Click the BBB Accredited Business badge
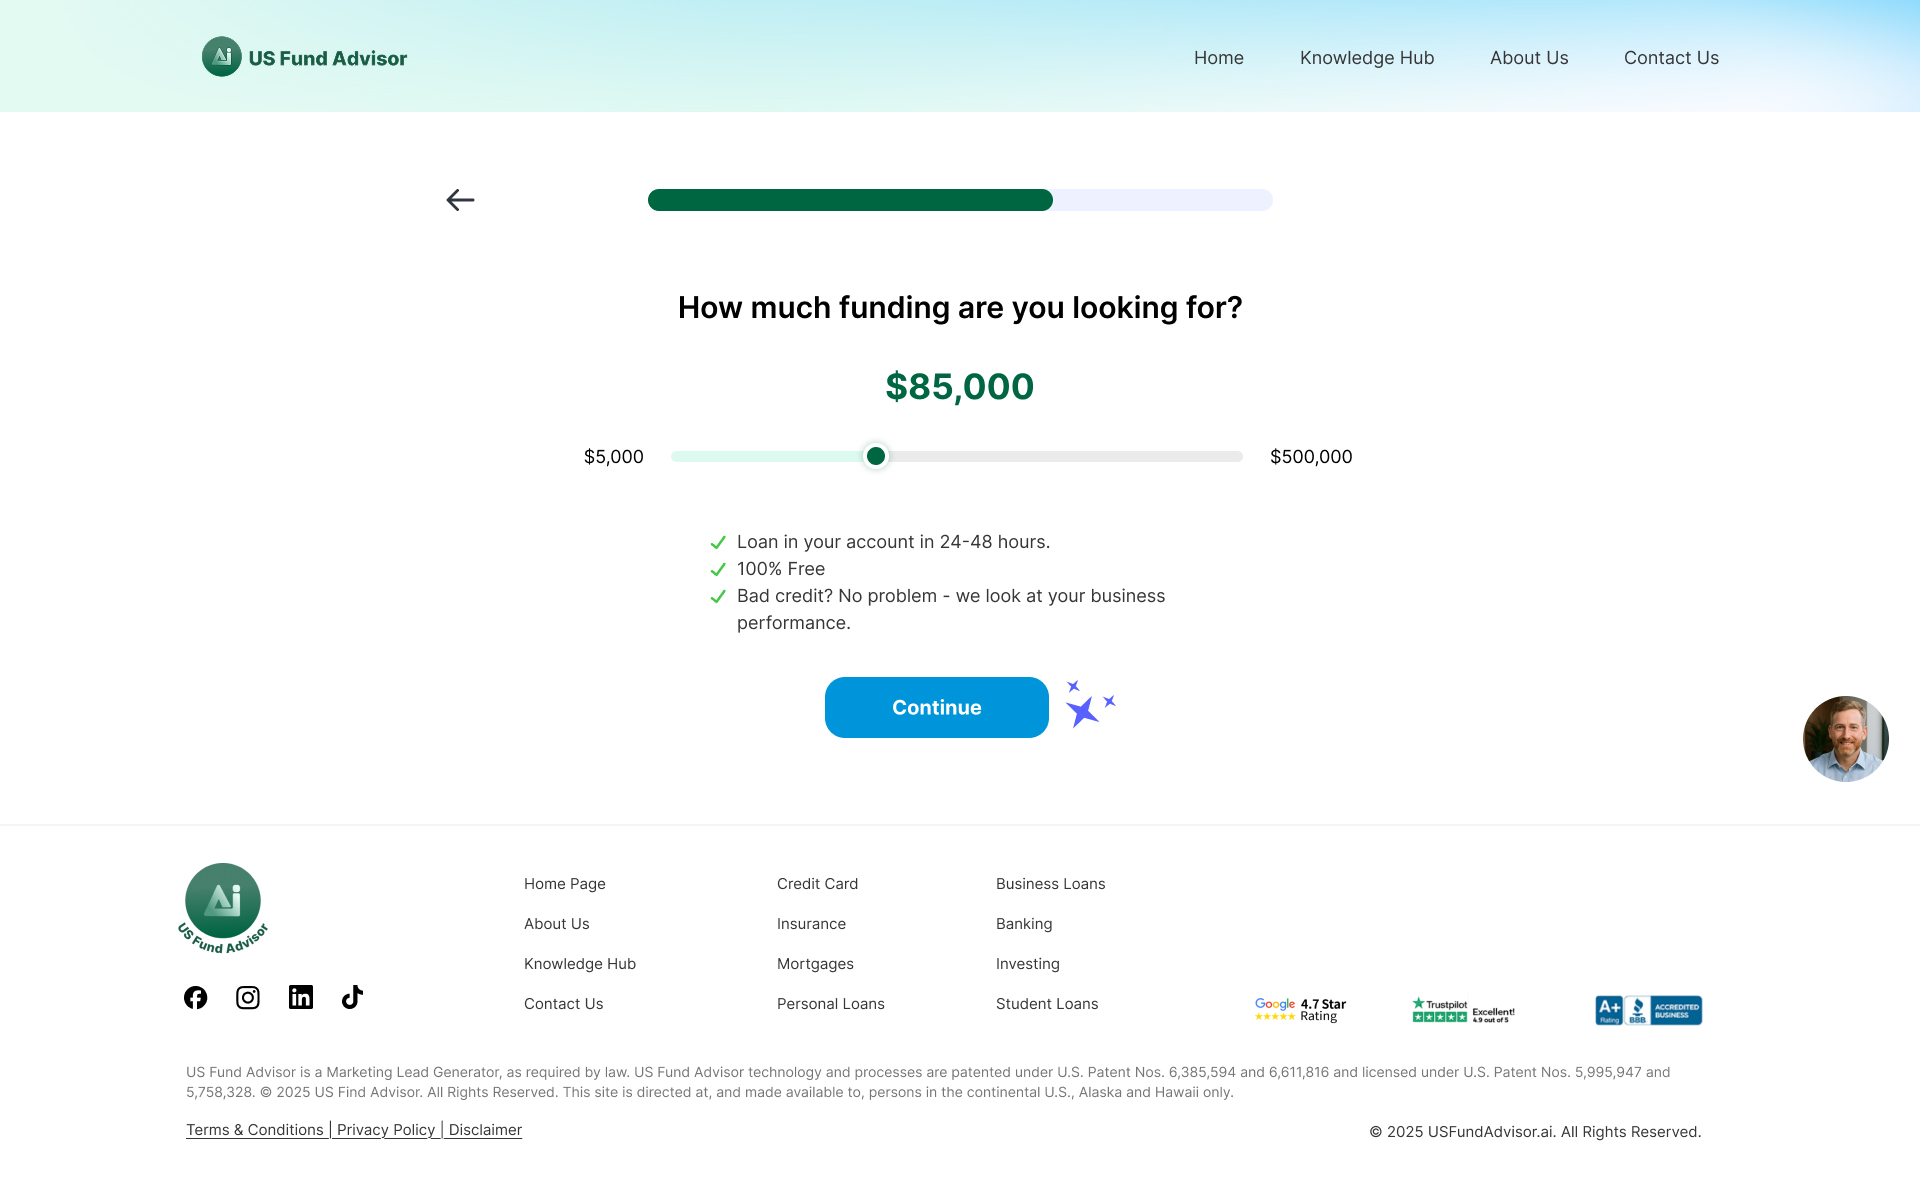1920x1204 pixels. pos(1648,1011)
